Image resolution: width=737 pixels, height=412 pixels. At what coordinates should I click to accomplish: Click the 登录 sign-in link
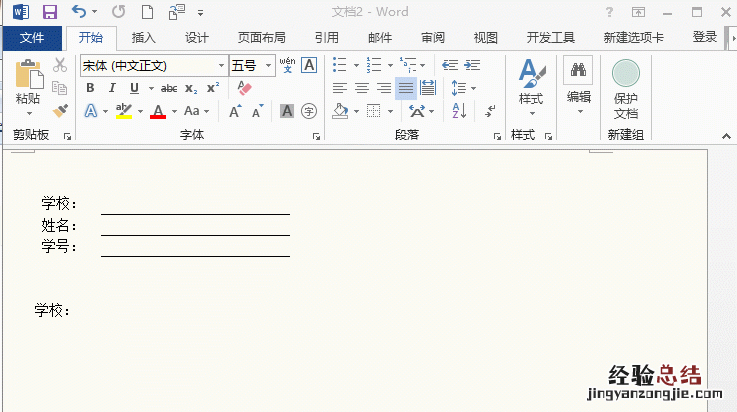click(x=704, y=38)
